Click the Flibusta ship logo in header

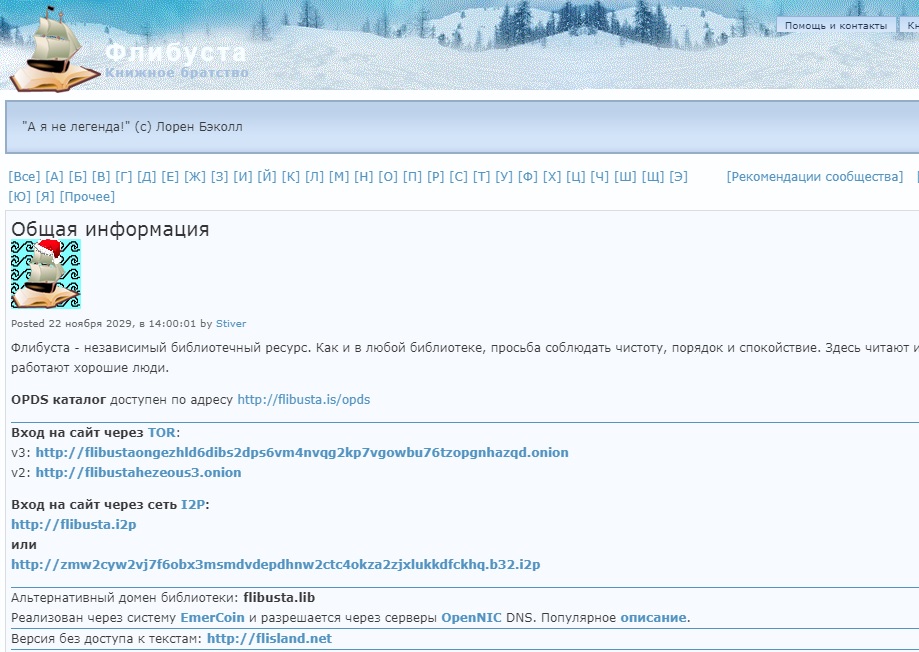click(x=54, y=50)
